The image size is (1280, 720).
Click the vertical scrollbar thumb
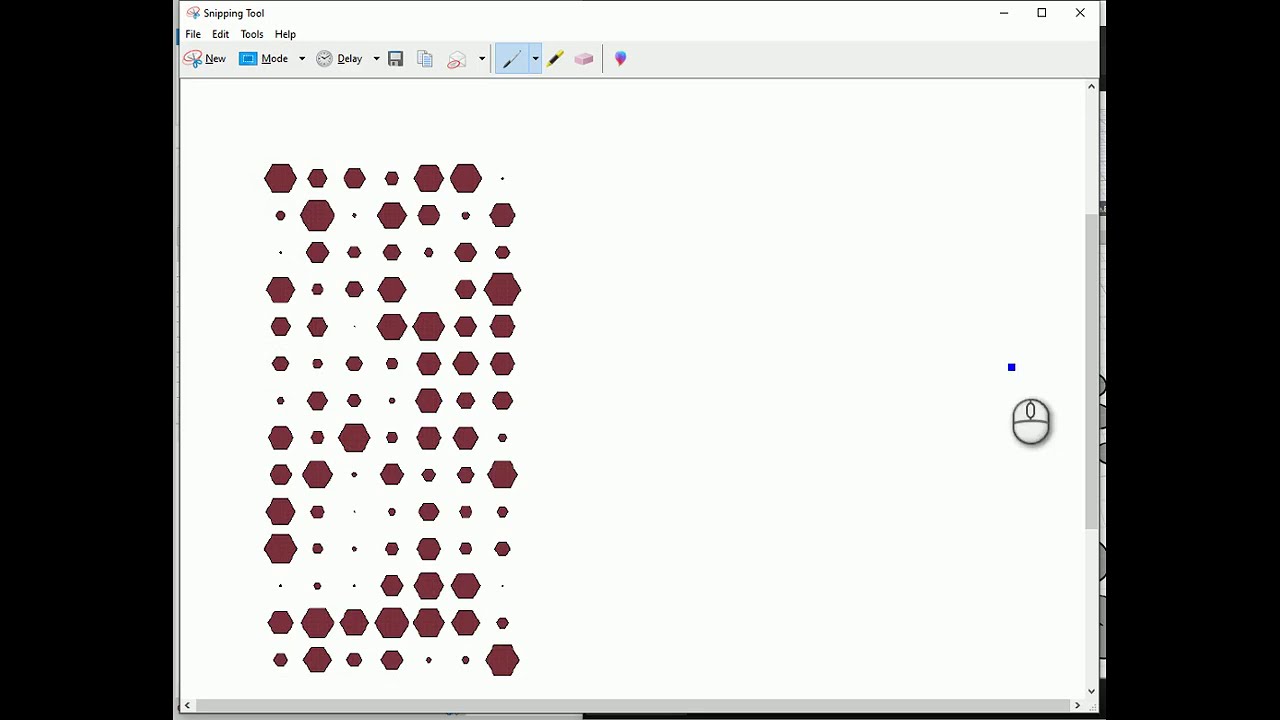point(1091,372)
